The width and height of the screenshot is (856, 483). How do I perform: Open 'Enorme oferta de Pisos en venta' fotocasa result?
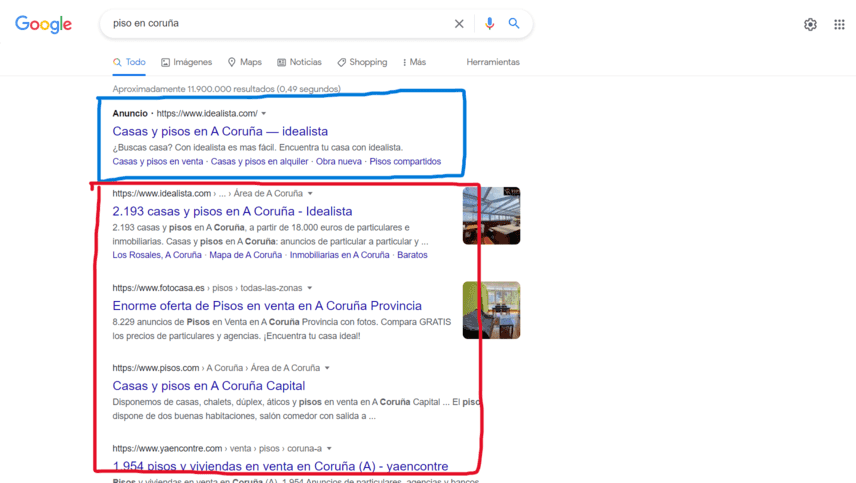point(267,306)
